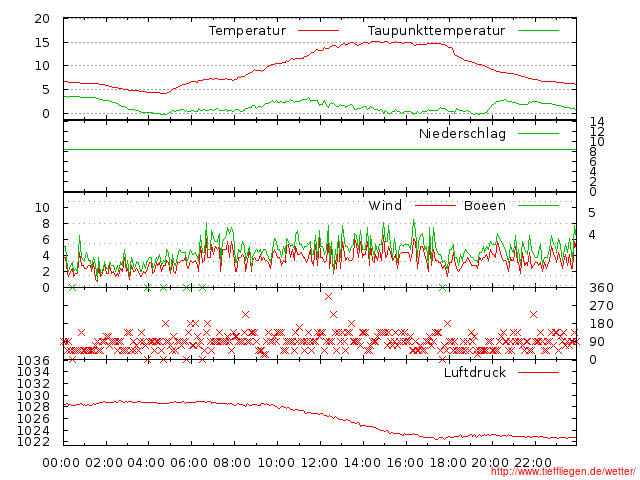Viewport: 640px width, 480px height.
Task: Click the red Luftdruck legend line sample
Action: click(538, 372)
